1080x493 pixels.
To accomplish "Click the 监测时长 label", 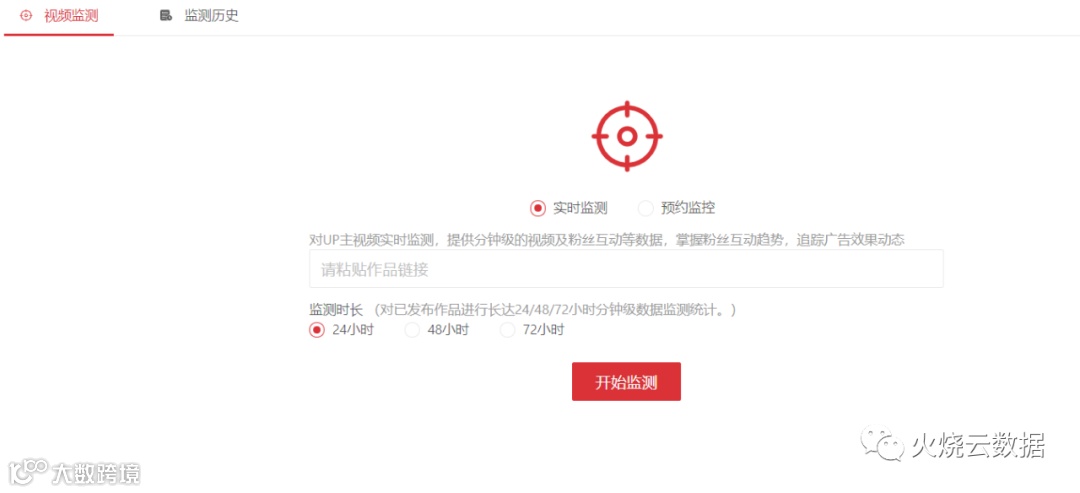I will pyautogui.click(x=335, y=311).
